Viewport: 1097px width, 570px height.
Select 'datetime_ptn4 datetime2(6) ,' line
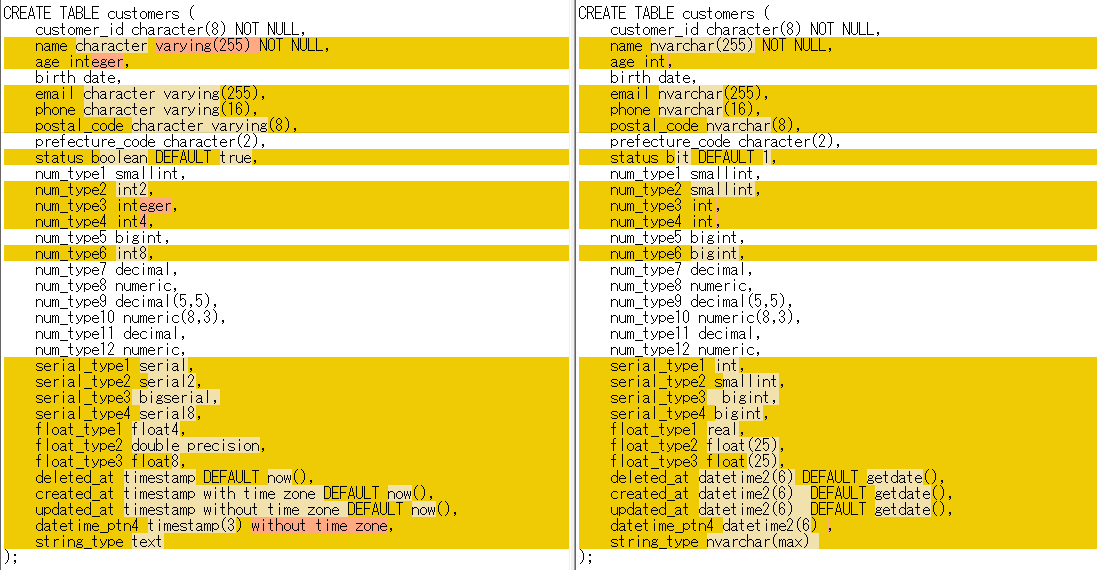click(x=721, y=526)
